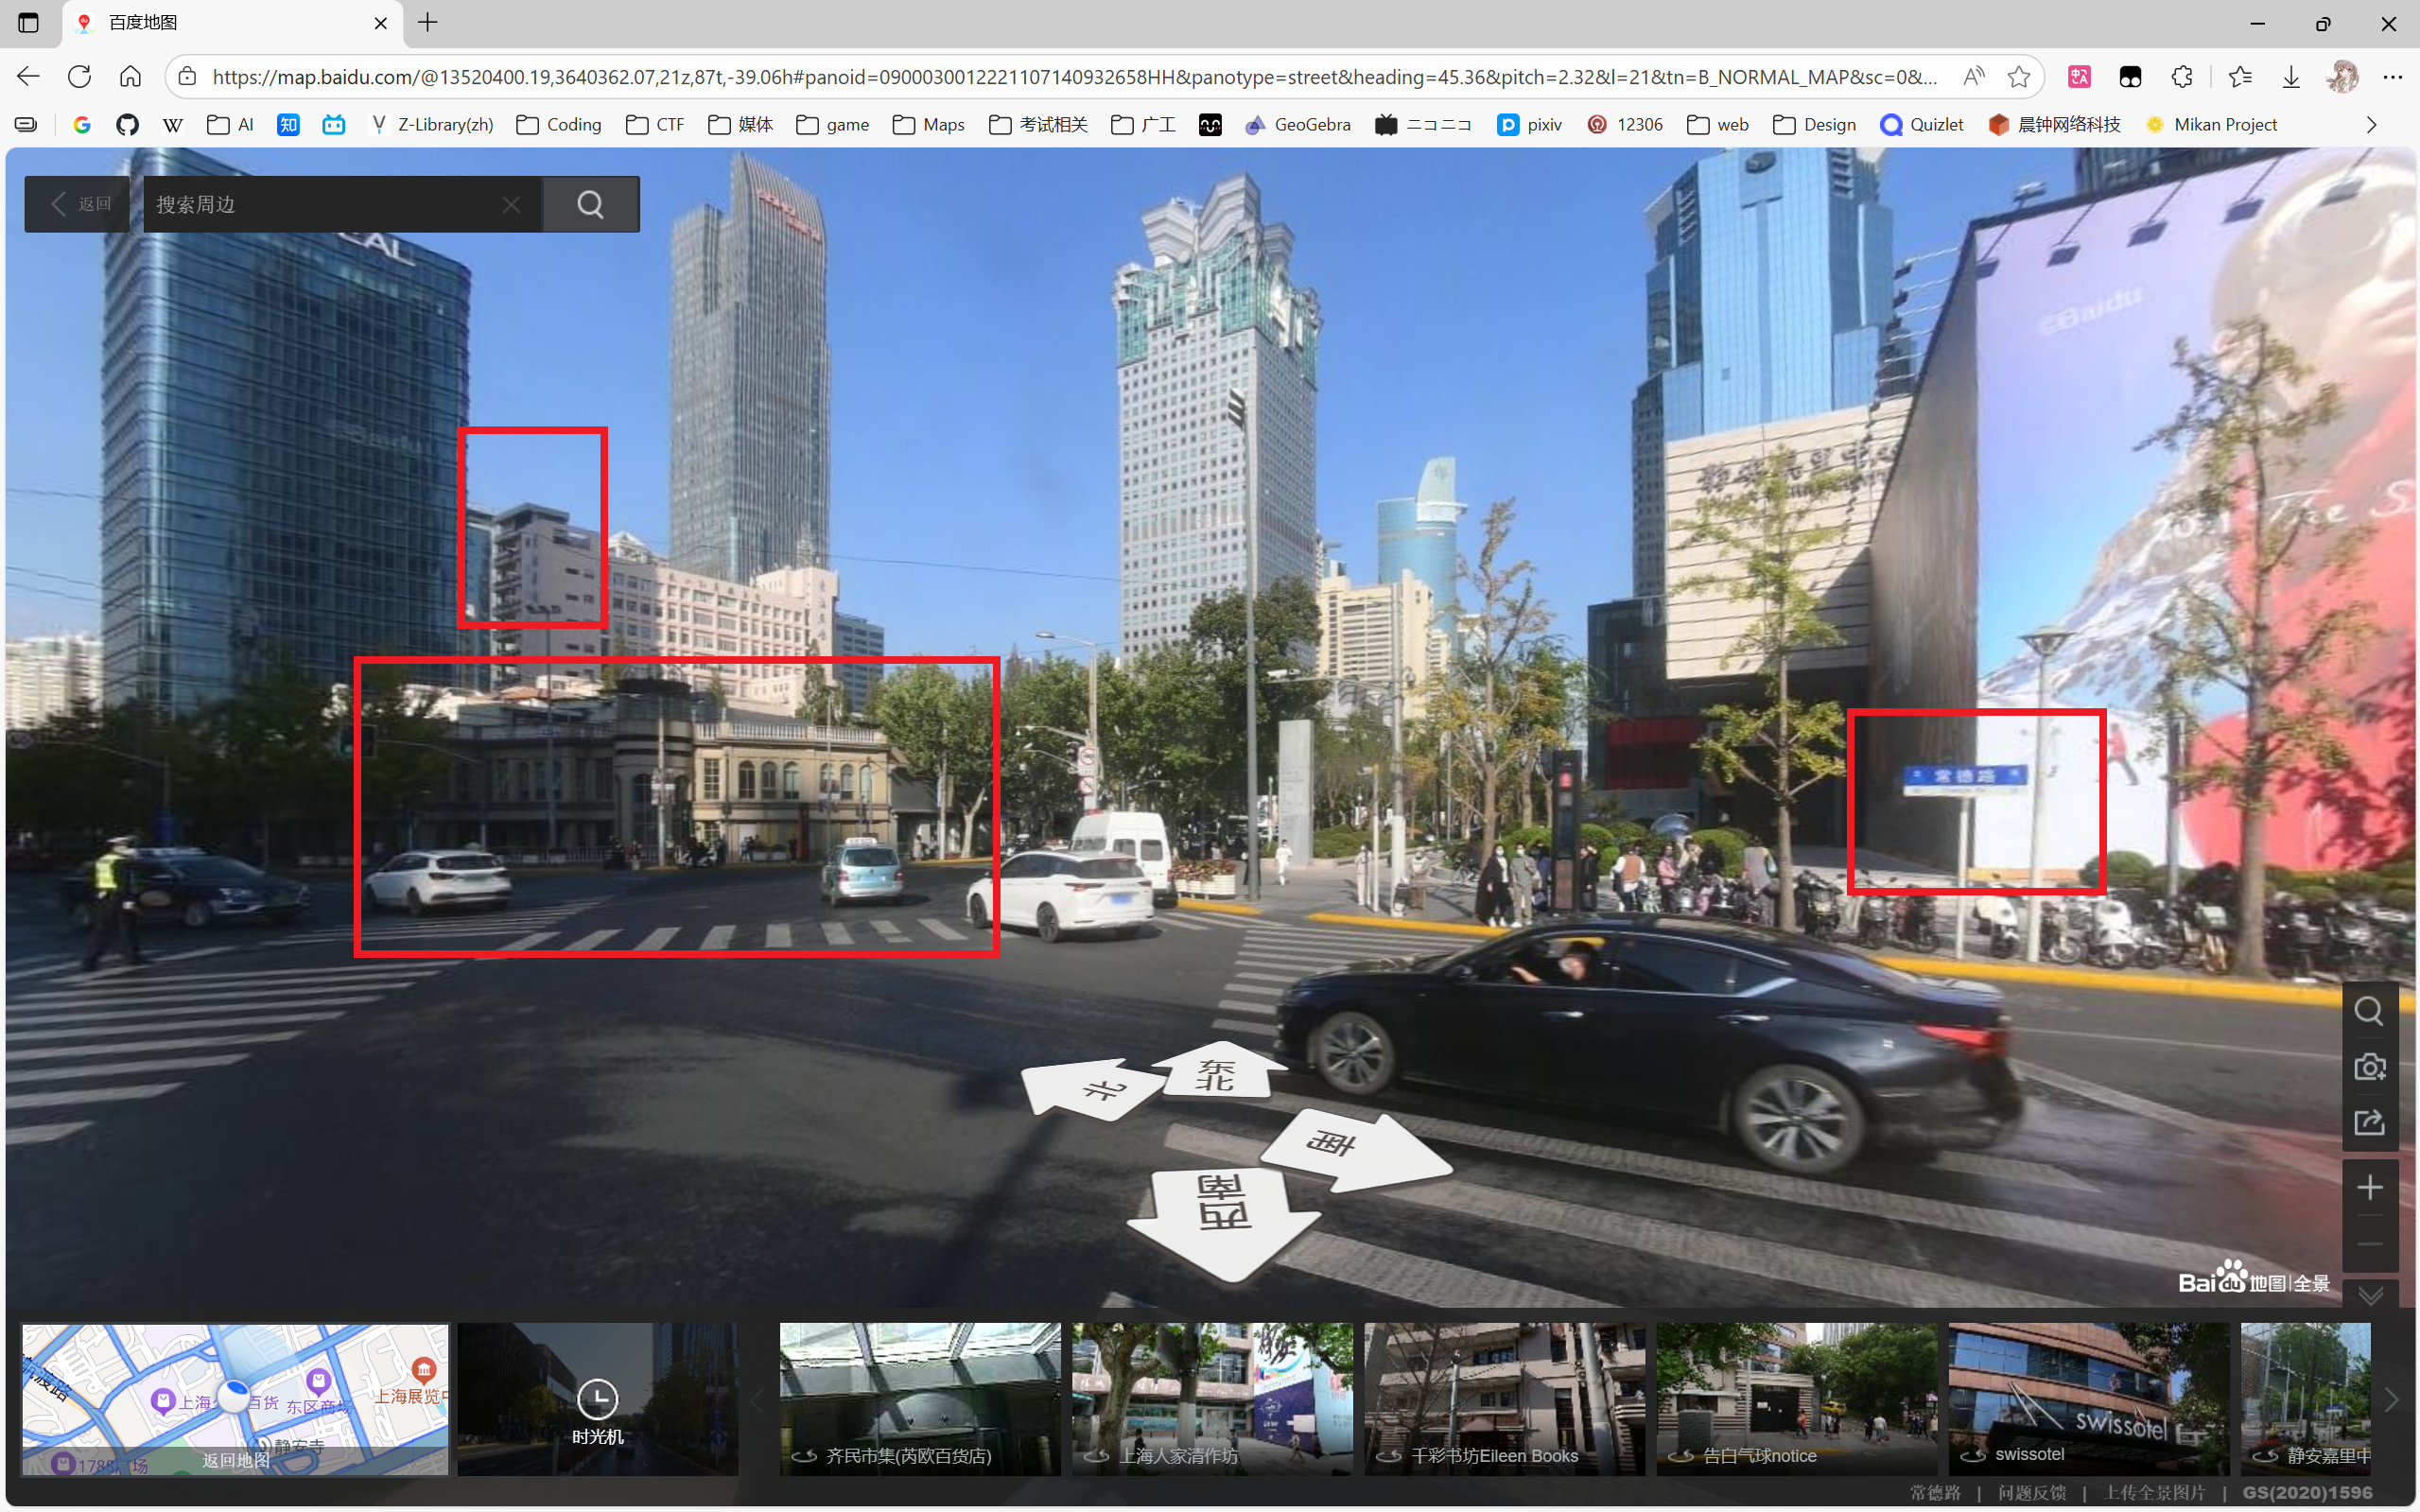Click the 返回 back button
The height and width of the screenshot is (1512, 2420).
(78, 205)
